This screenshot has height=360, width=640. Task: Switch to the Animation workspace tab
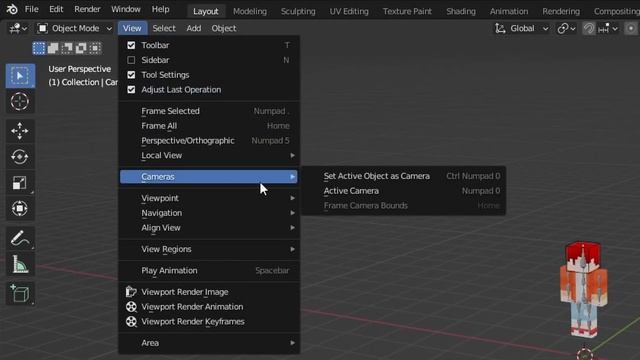click(x=509, y=11)
